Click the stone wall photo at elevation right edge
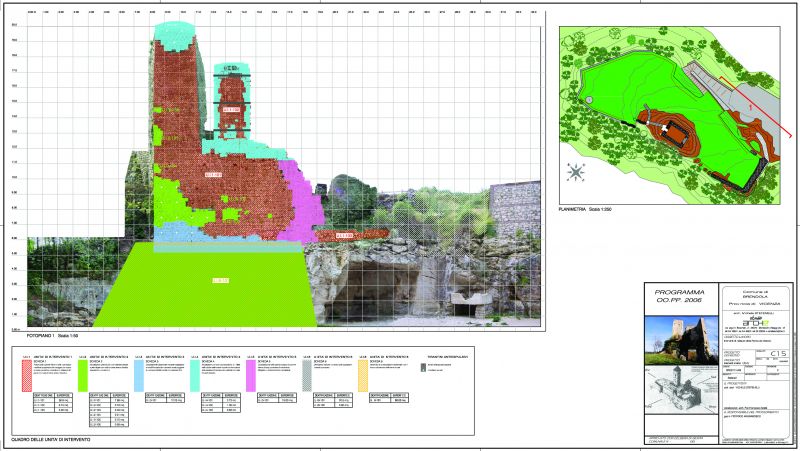 click(515, 209)
